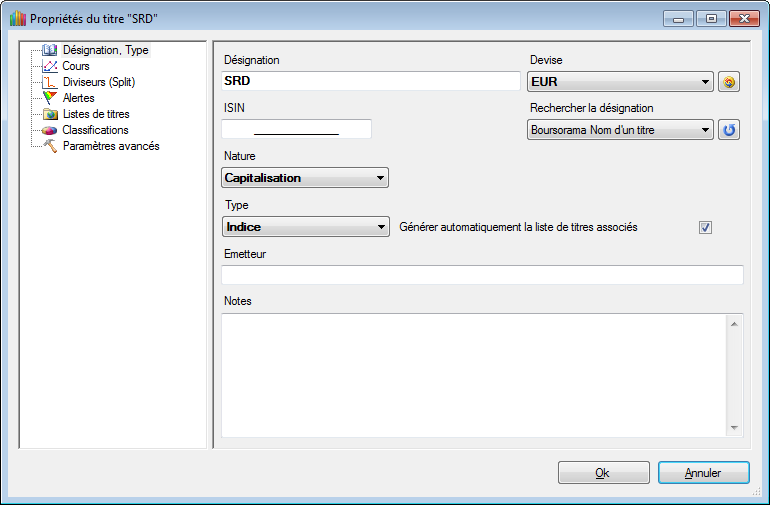Select the Classifications icon
The height and width of the screenshot is (505, 770).
coord(51,130)
